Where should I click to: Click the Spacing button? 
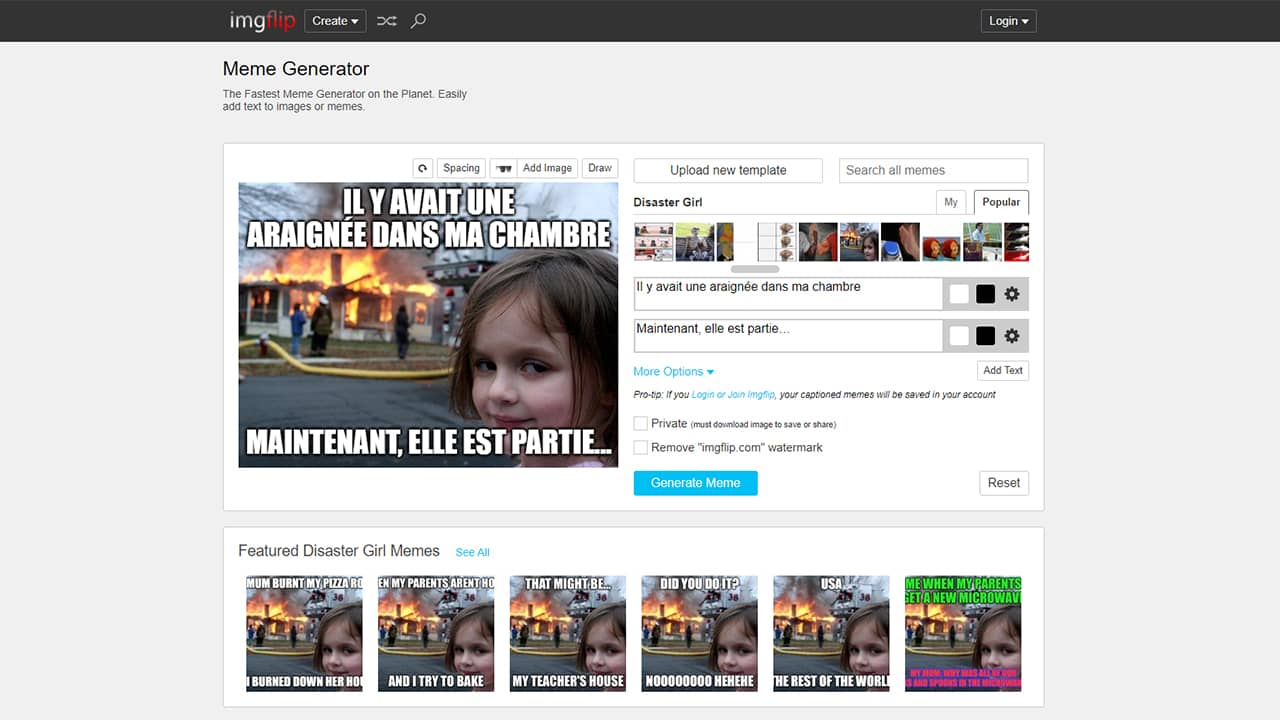click(x=462, y=168)
